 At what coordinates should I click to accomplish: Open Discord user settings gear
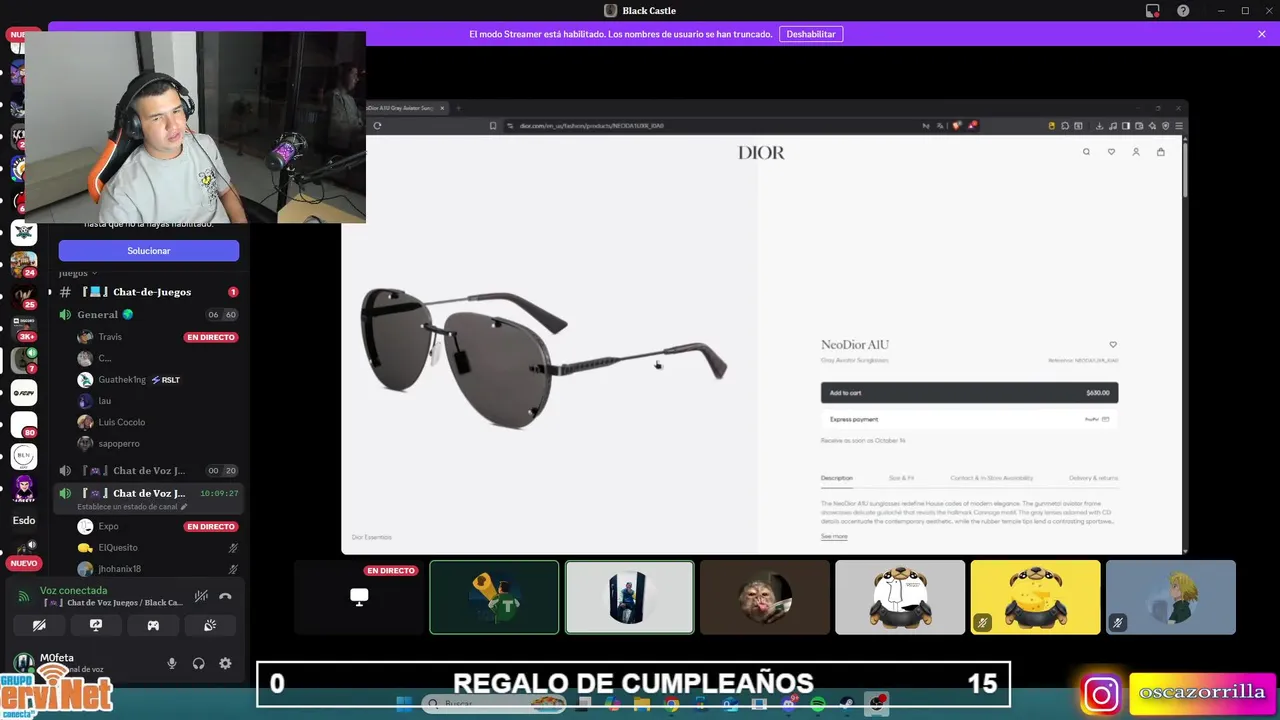tap(225, 663)
